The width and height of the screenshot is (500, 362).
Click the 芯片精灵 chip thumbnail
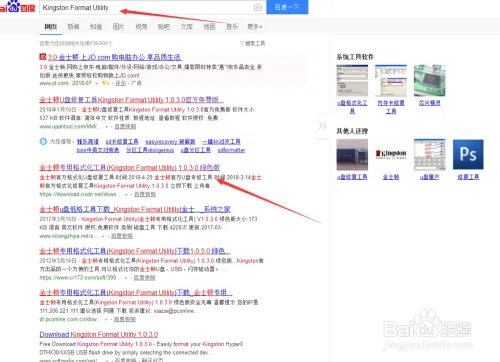(430, 80)
